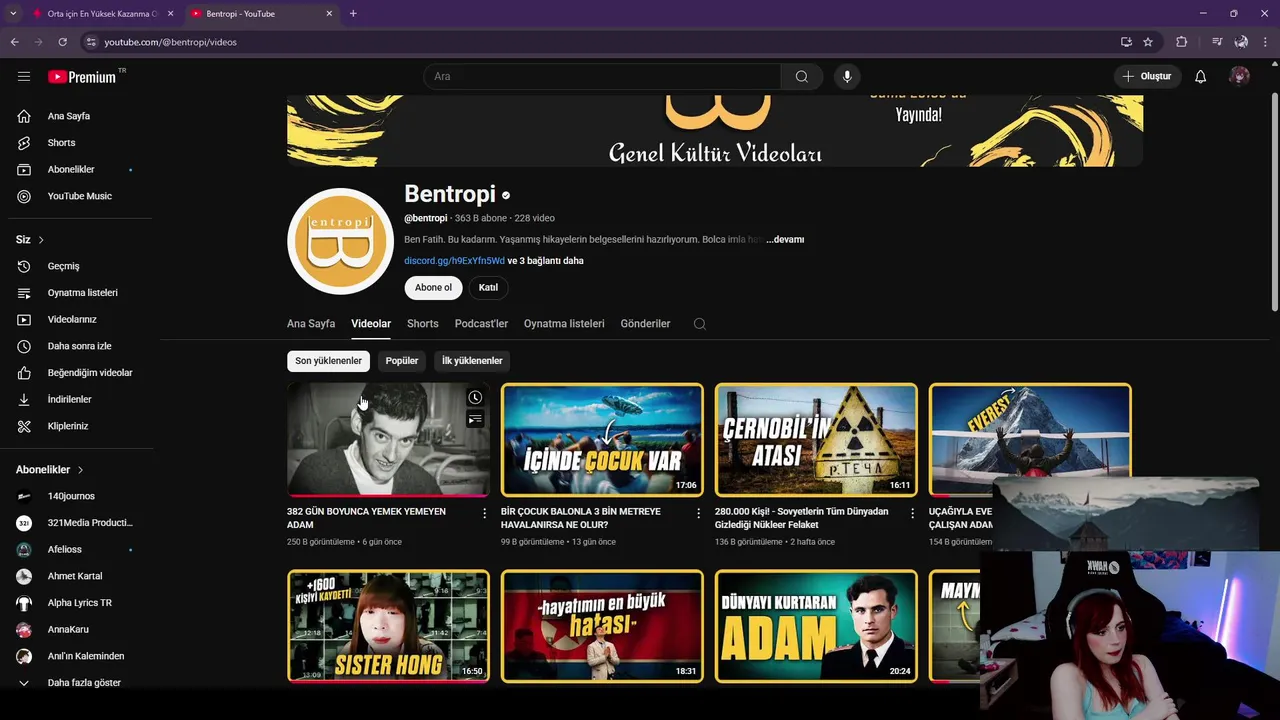This screenshot has height=720, width=1280.
Task: Open the İÇİNDE ÇOCUK VAR thumbnail
Action: click(x=602, y=439)
